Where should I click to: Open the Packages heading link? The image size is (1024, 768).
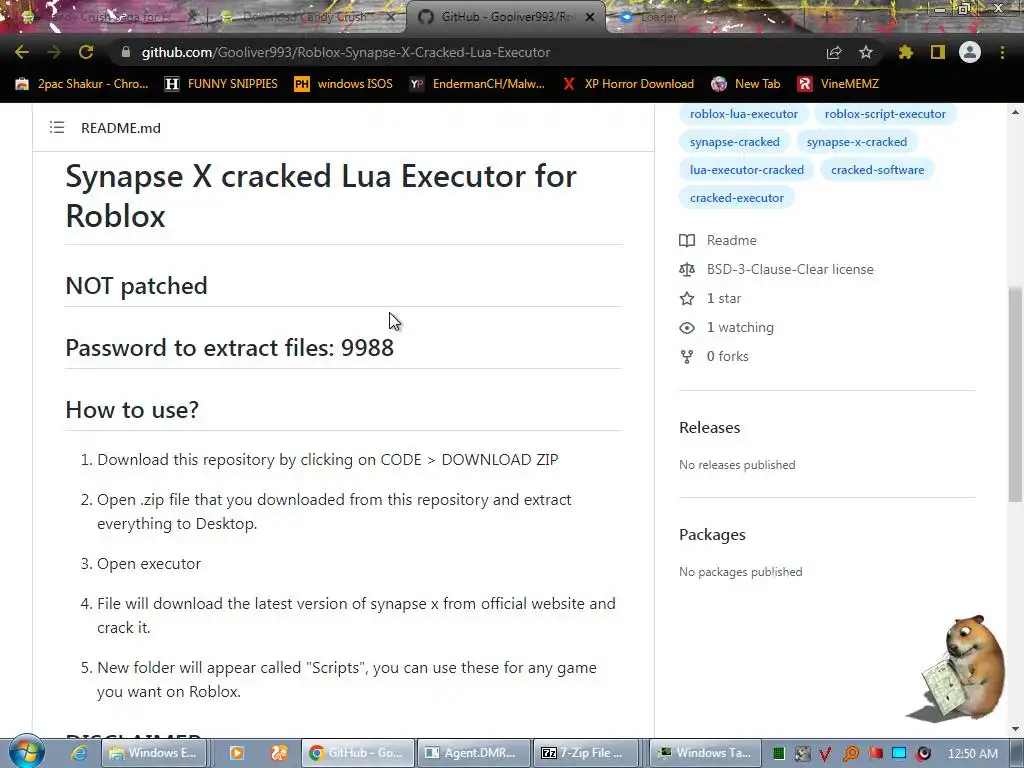[712, 534]
